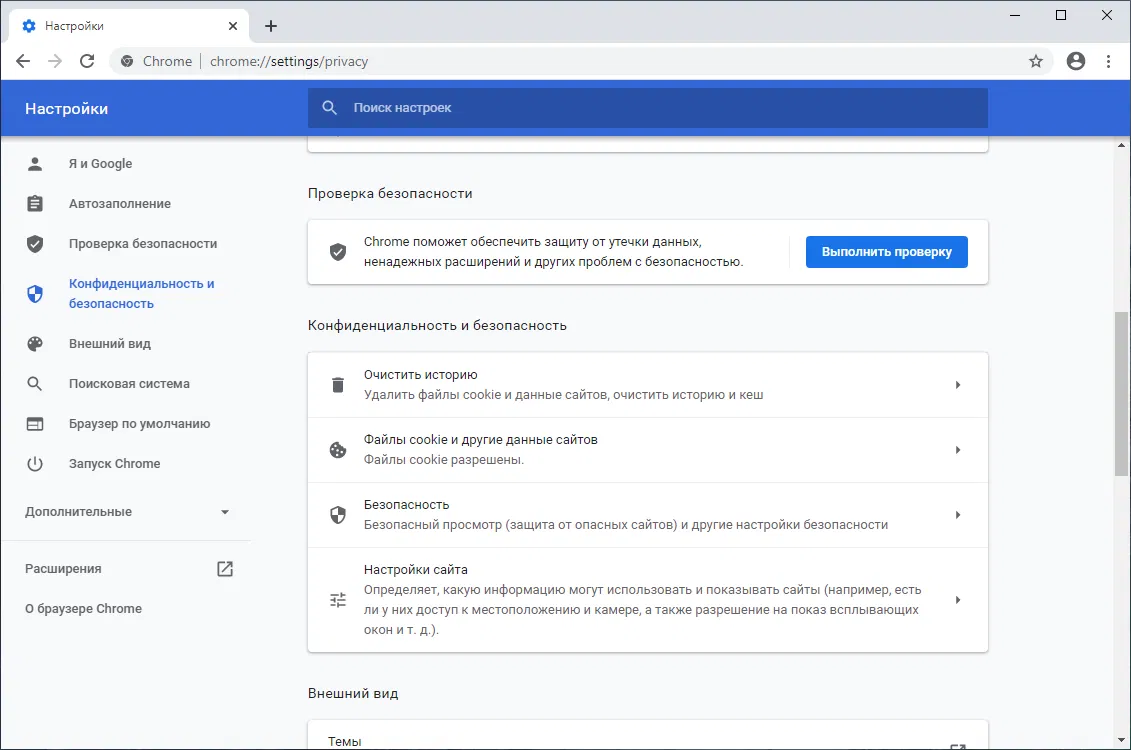Close the Настройки tab
This screenshot has height=750, width=1131.
click(x=233, y=26)
